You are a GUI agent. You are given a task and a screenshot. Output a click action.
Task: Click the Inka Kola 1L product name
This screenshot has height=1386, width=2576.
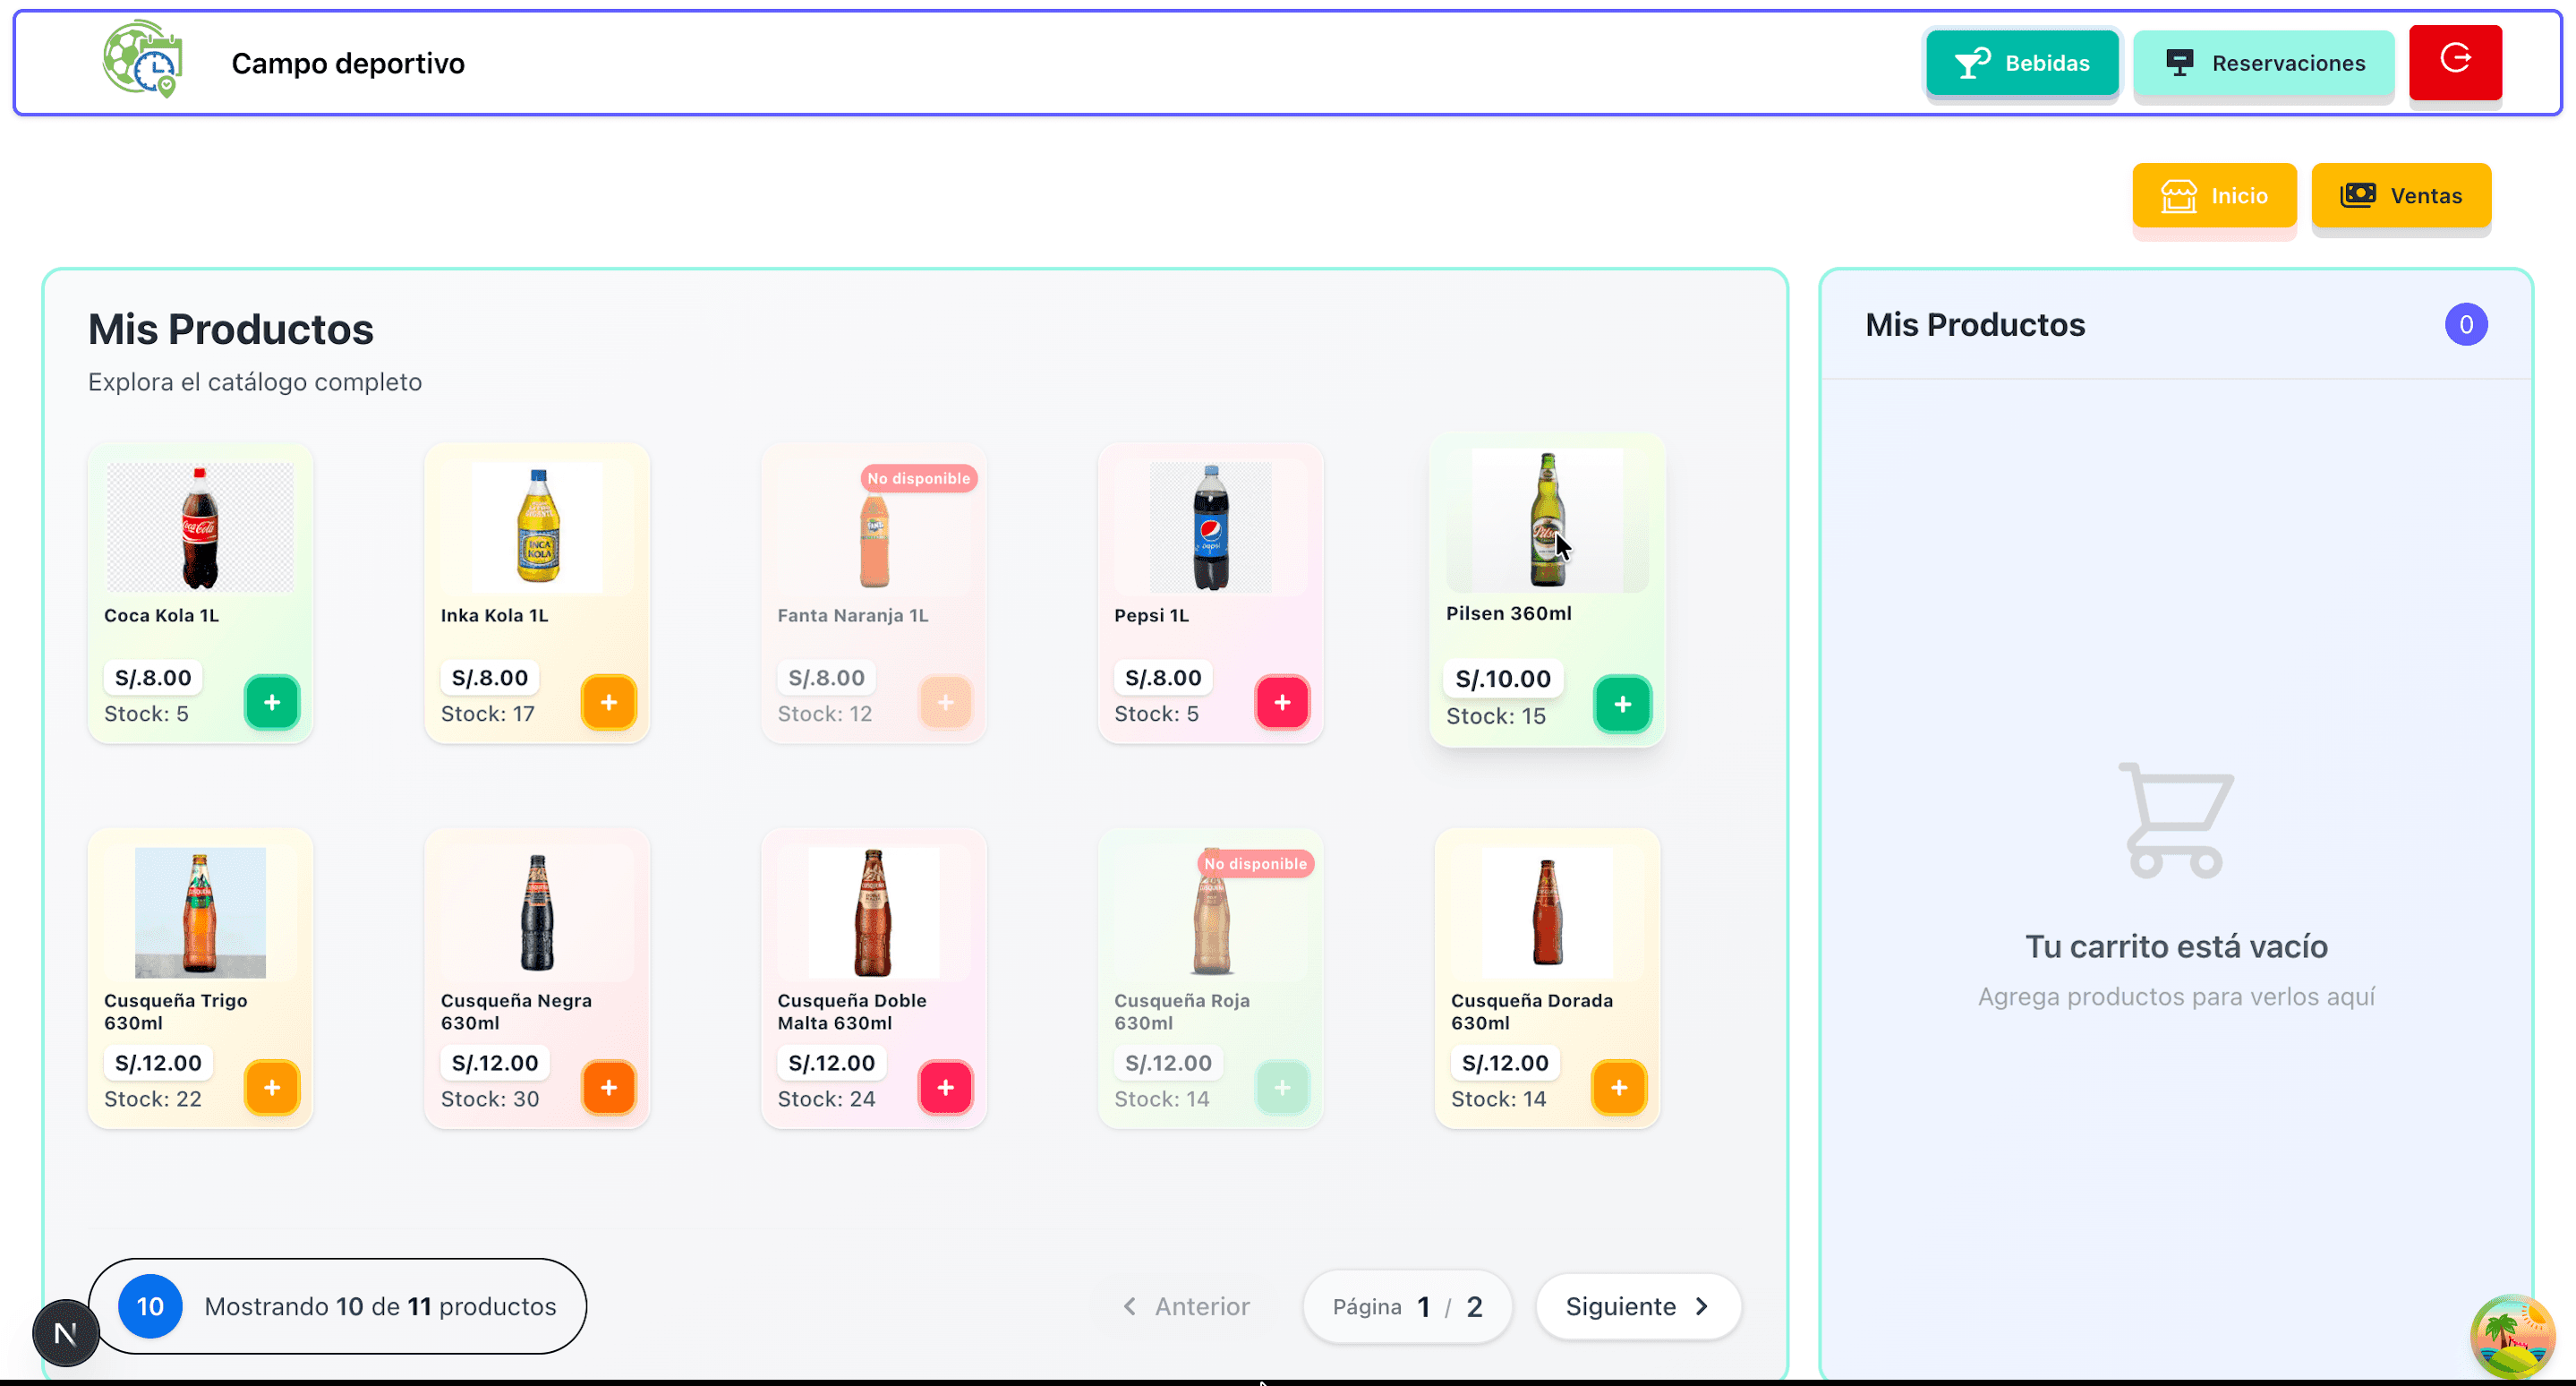click(x=494, y=615)
